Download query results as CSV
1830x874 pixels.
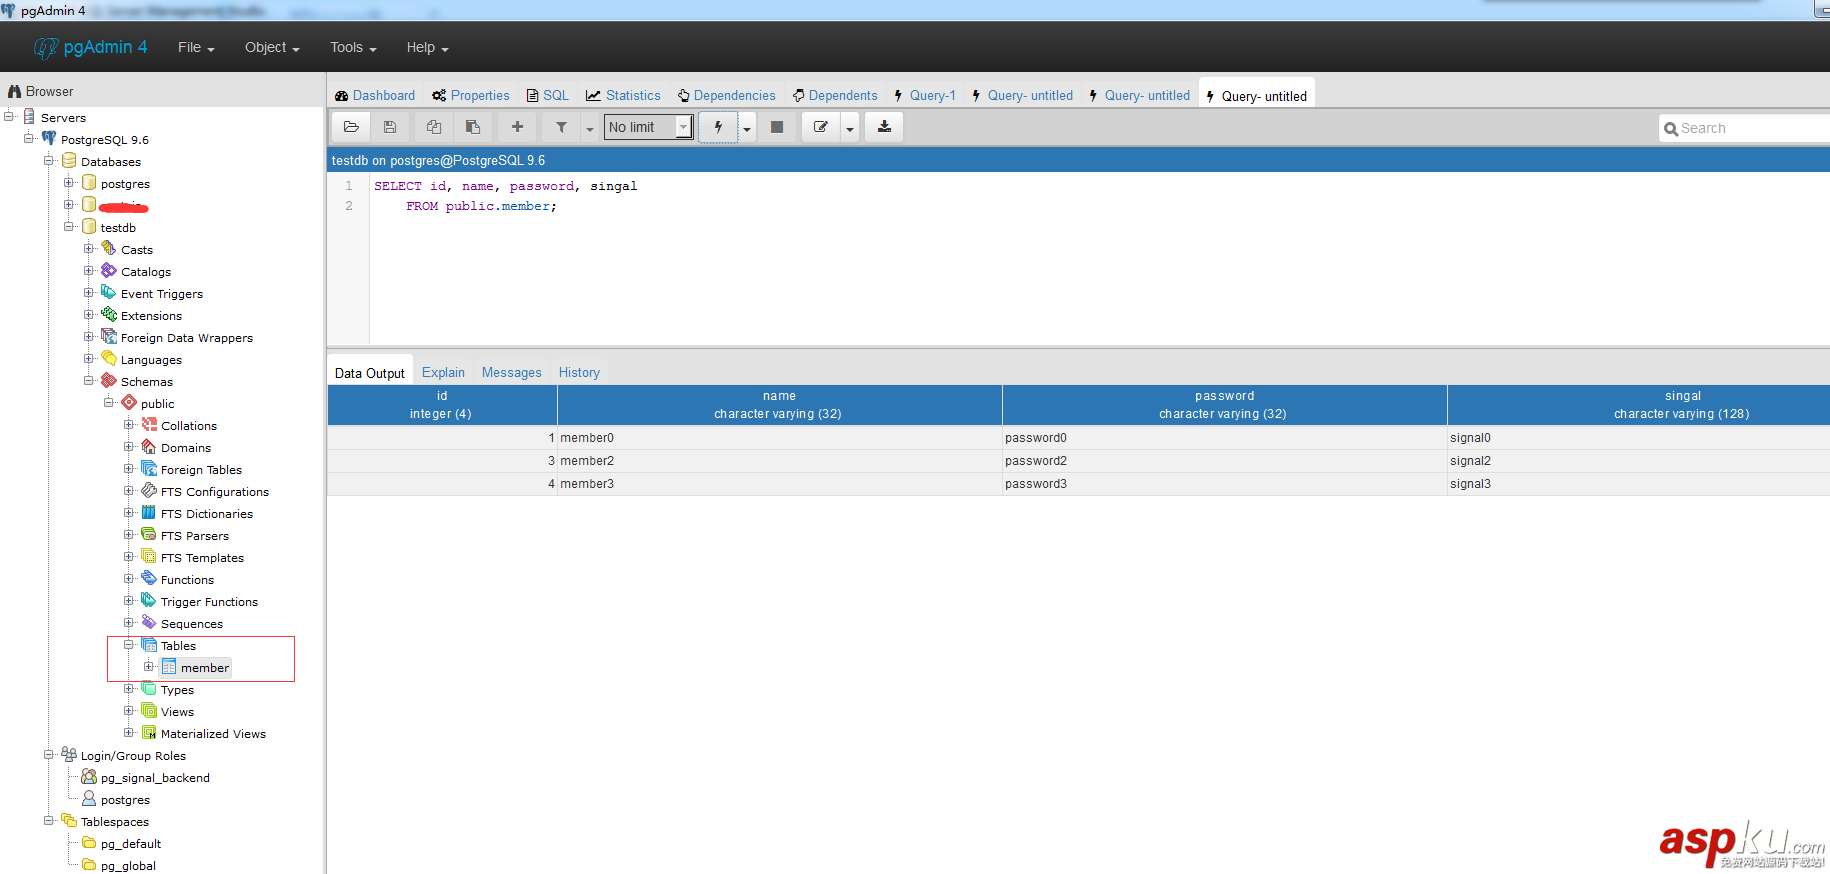[x=884, y=127]
